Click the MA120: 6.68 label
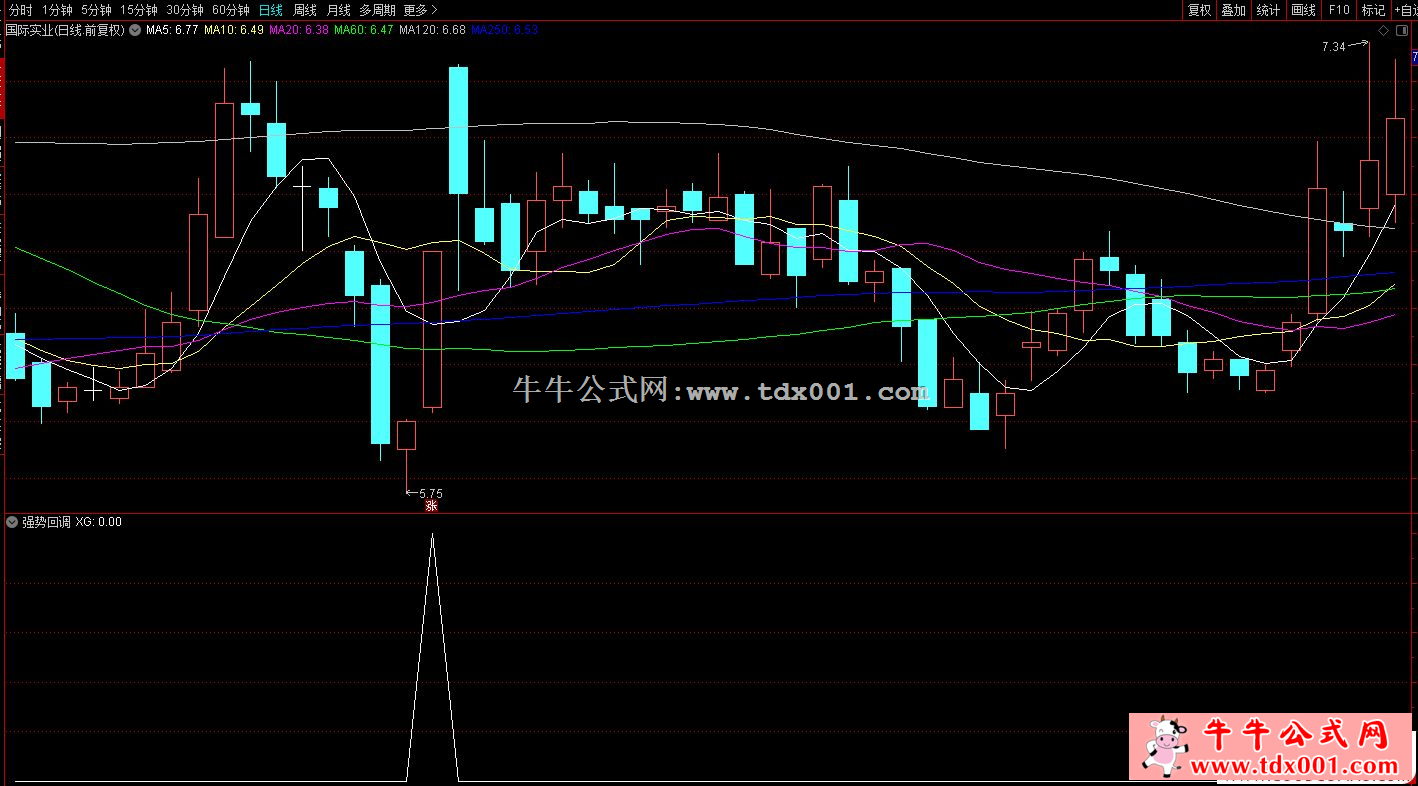The image size is (1418, 786). [432, 30]
